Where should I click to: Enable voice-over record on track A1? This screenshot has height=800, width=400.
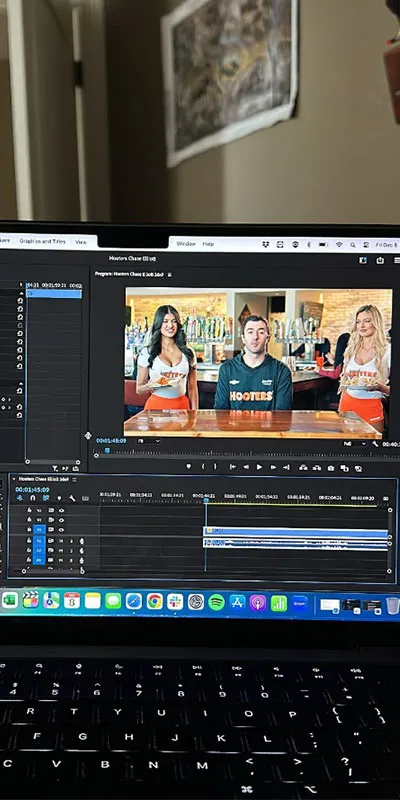(82, 541)
